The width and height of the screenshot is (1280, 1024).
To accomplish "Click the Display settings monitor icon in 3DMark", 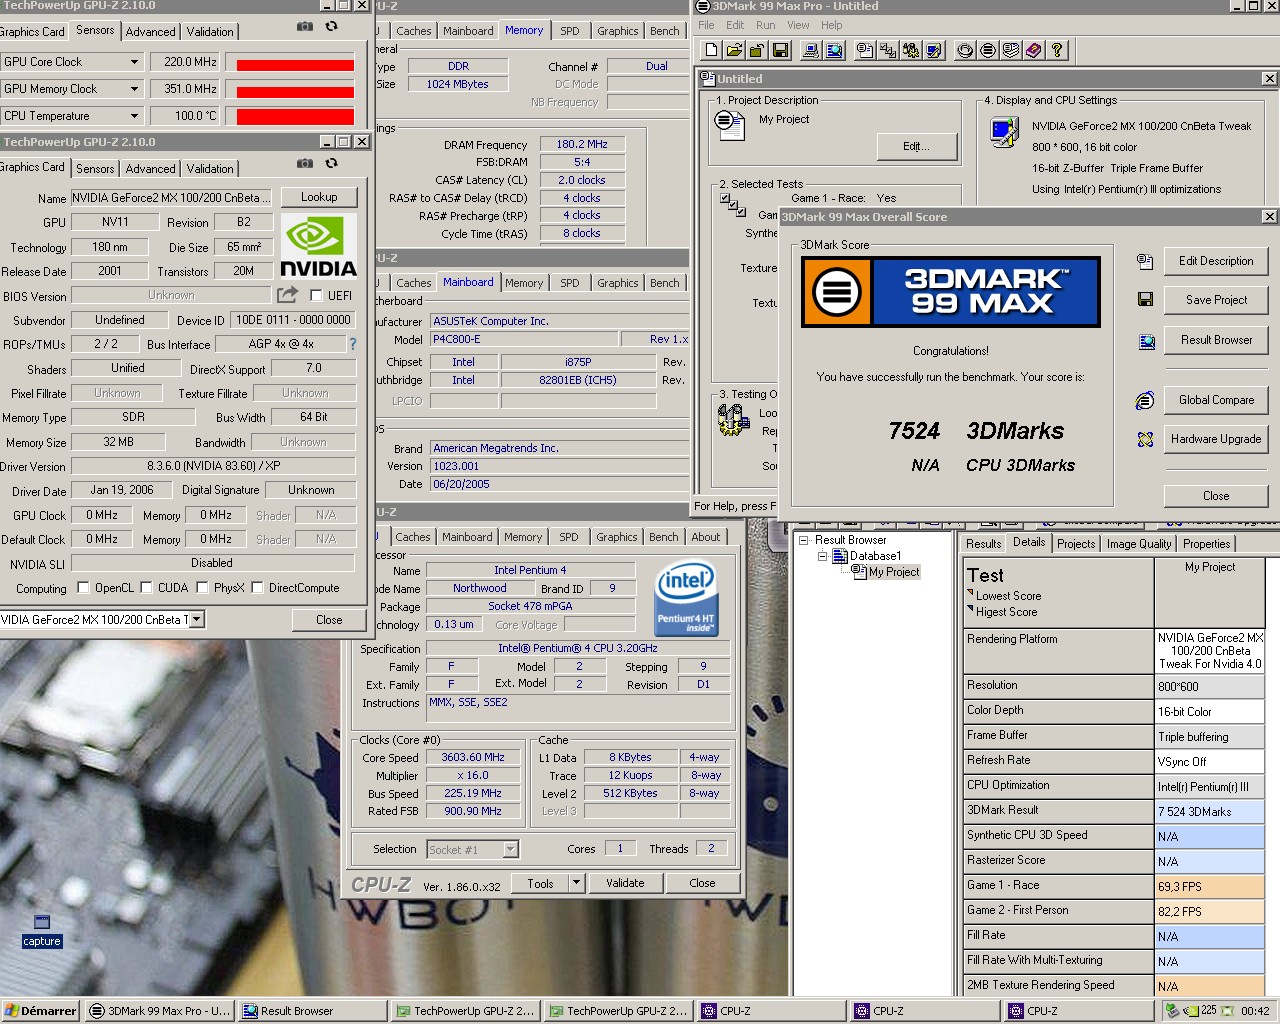I will 1004,132.
